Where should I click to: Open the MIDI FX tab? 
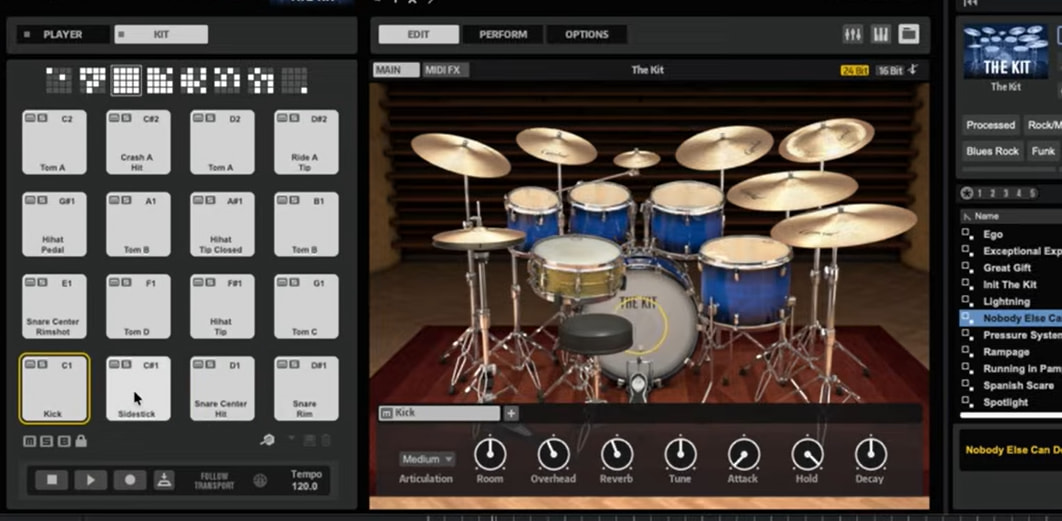pyautogui.click(x=443, y=70)
